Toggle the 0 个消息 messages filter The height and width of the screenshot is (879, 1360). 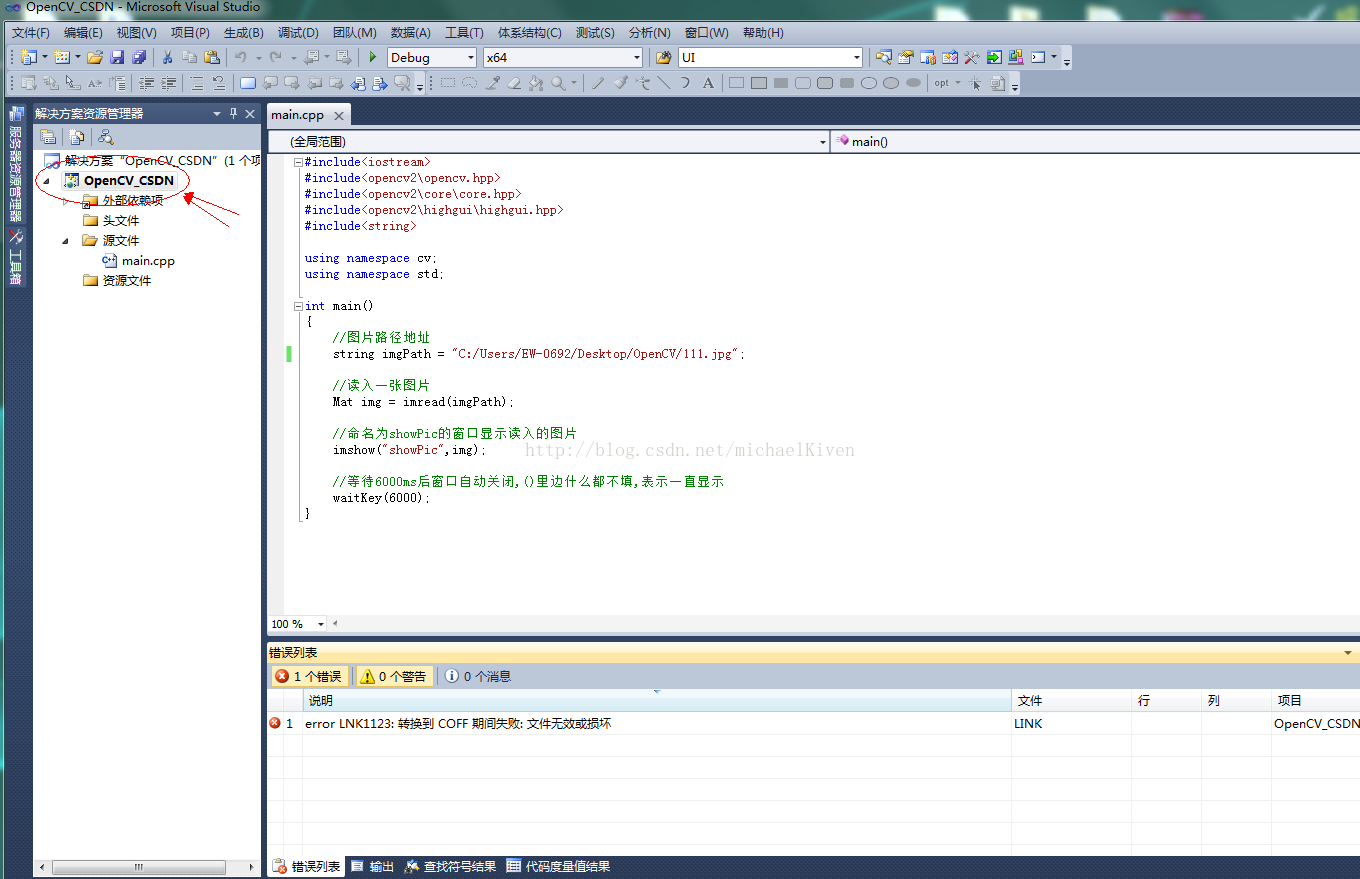coord(478,676)
